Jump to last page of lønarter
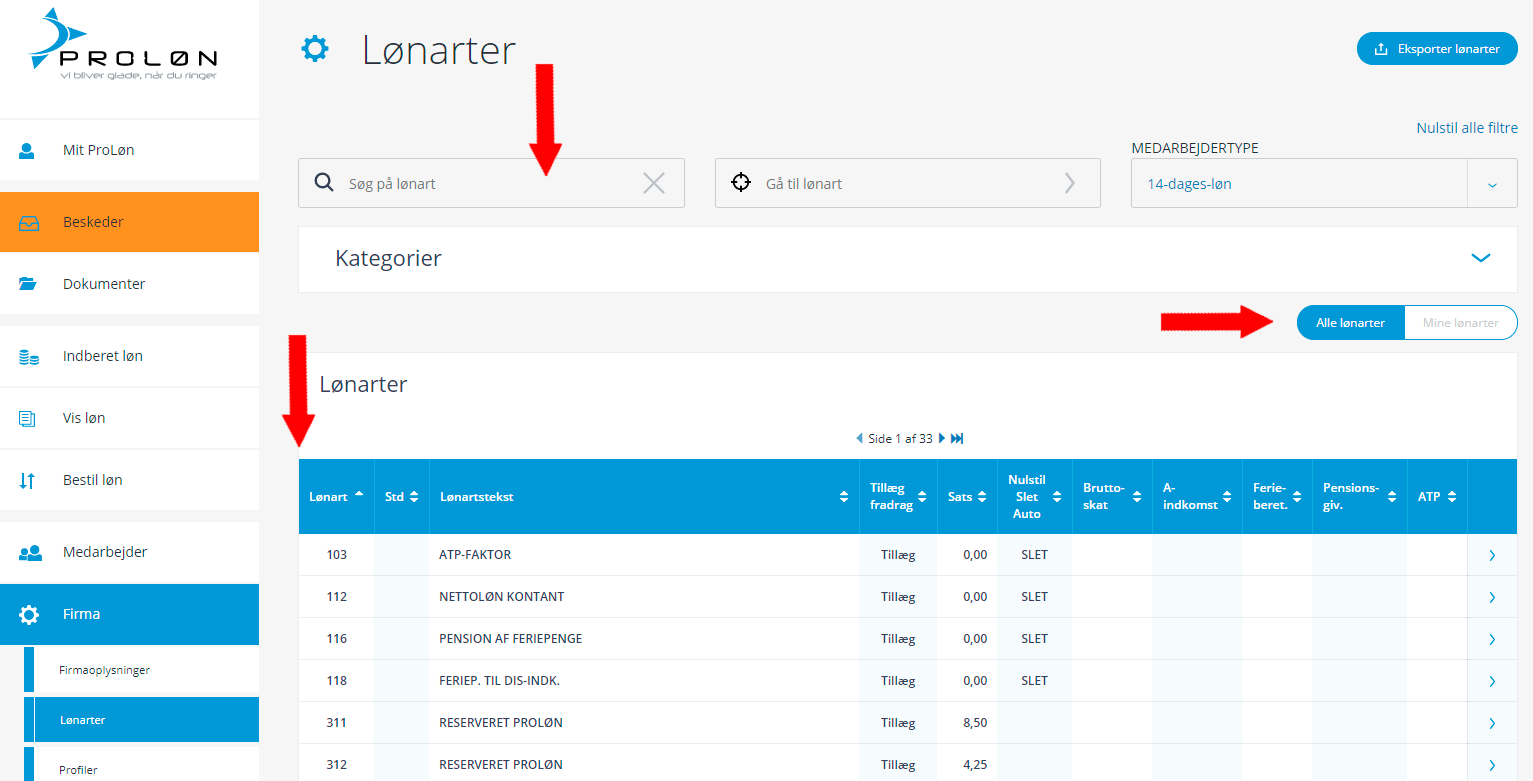The width and height of the screenshot is (1533, 781). point(957,439)
